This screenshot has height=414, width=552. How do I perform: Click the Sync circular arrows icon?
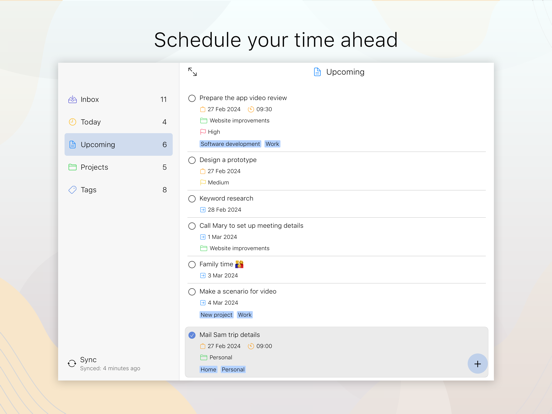72,363
